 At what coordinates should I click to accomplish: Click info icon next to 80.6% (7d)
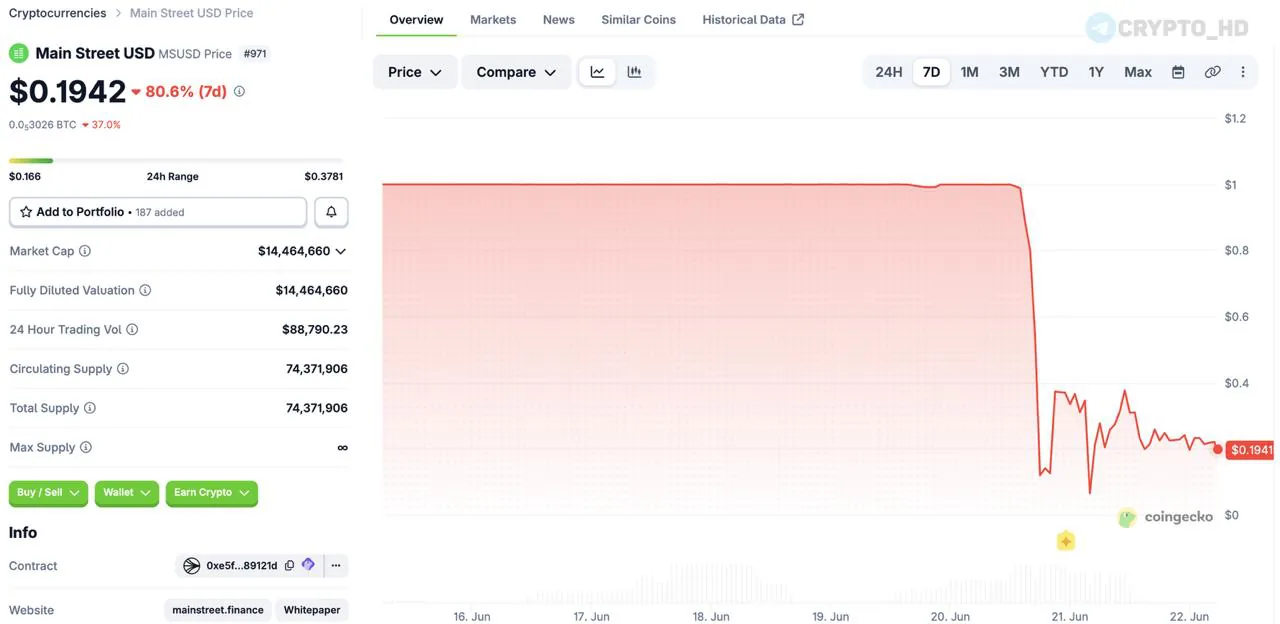pos(239,91)
